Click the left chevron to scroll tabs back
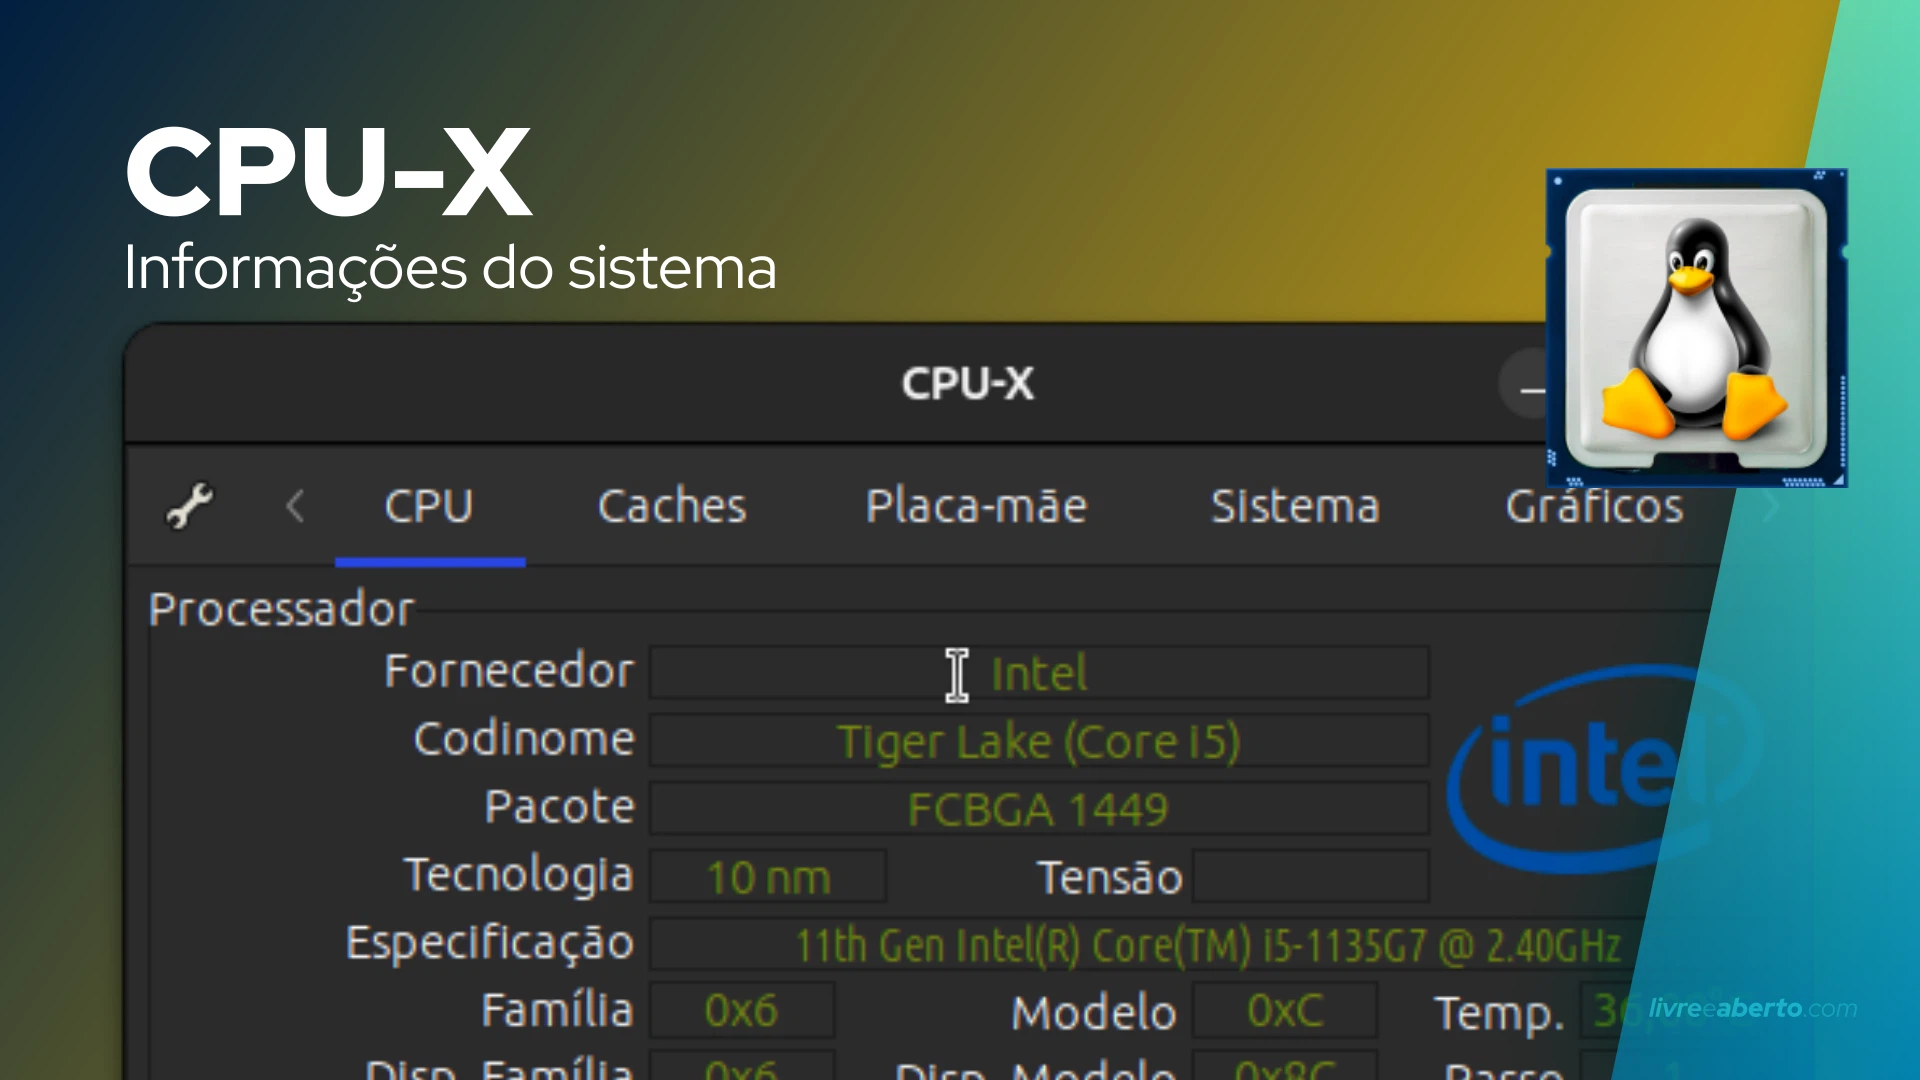The width and height of the screenshot is (1920, 1080). coord(295,507)
